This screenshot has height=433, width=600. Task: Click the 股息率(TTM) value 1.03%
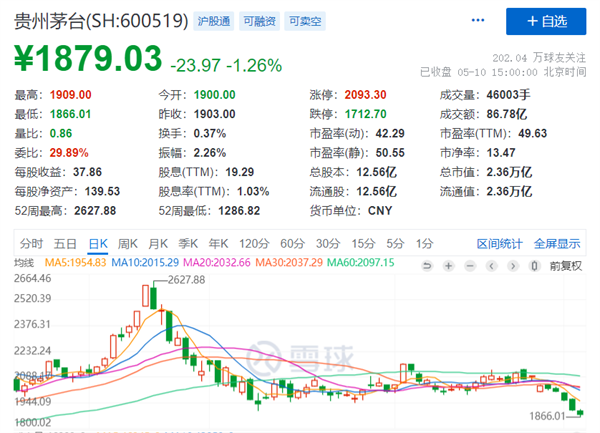tap(253, 191)
